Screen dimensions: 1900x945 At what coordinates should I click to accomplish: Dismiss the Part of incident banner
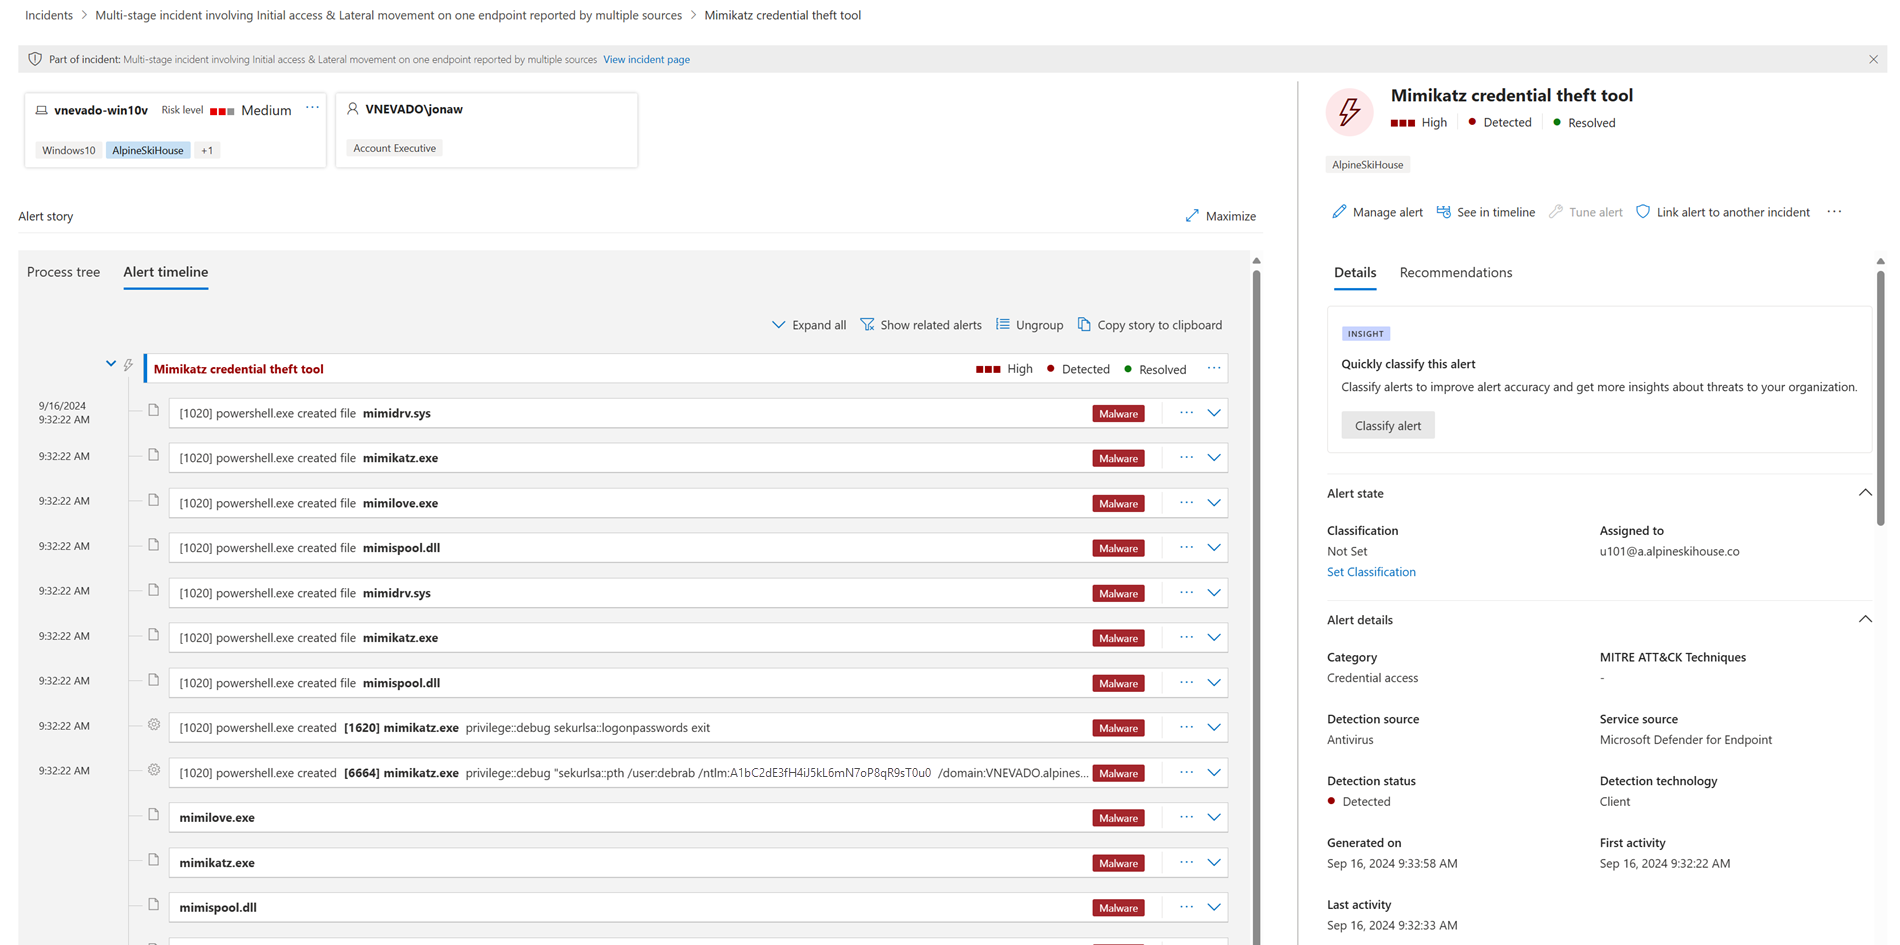1873,59
